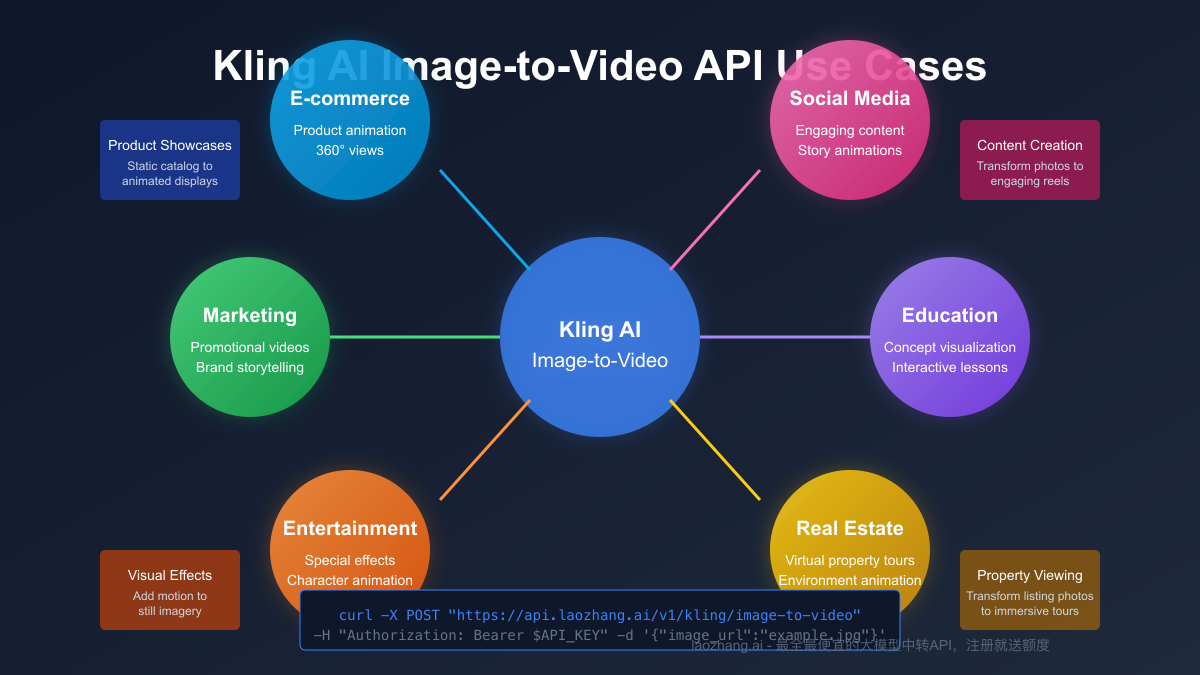Click the curl API code snippet box
The height and width of the screenshot is (675, 1200).
600,620
